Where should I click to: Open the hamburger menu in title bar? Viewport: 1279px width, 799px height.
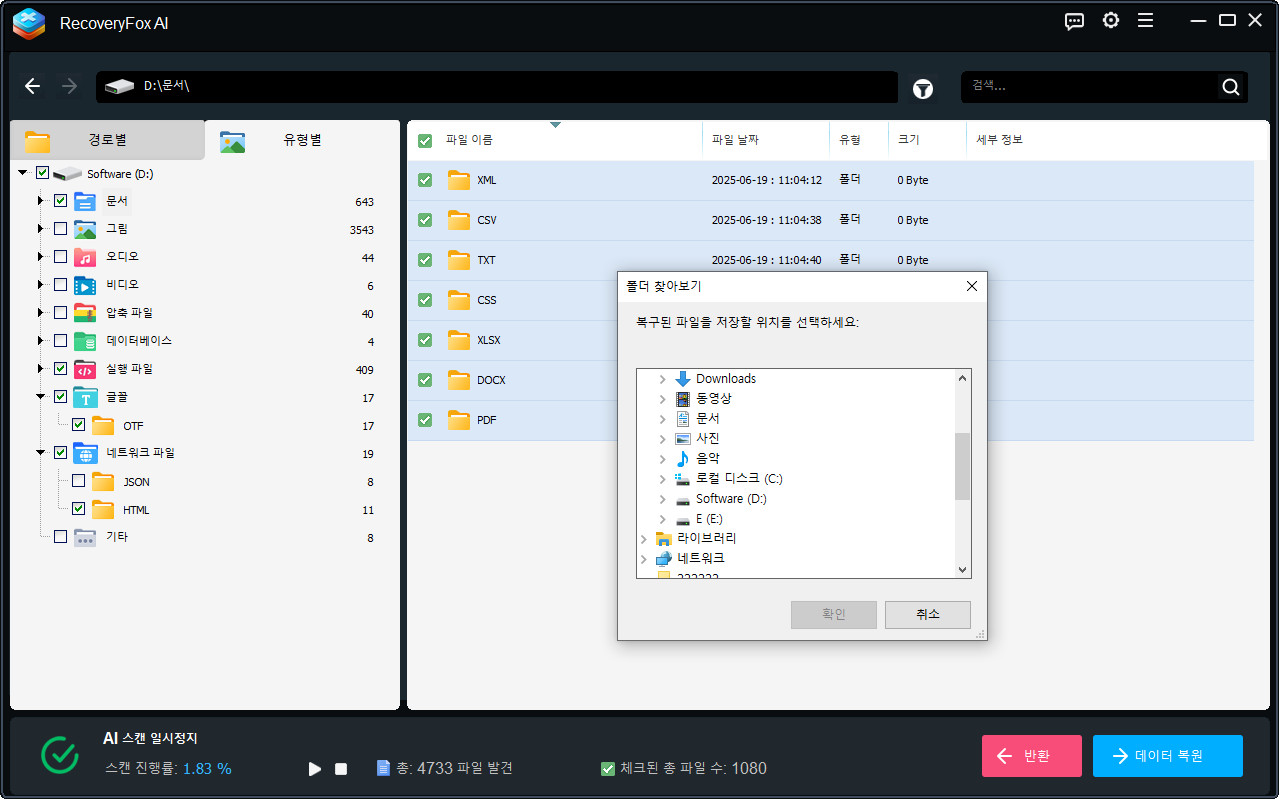coord(1145,21)
